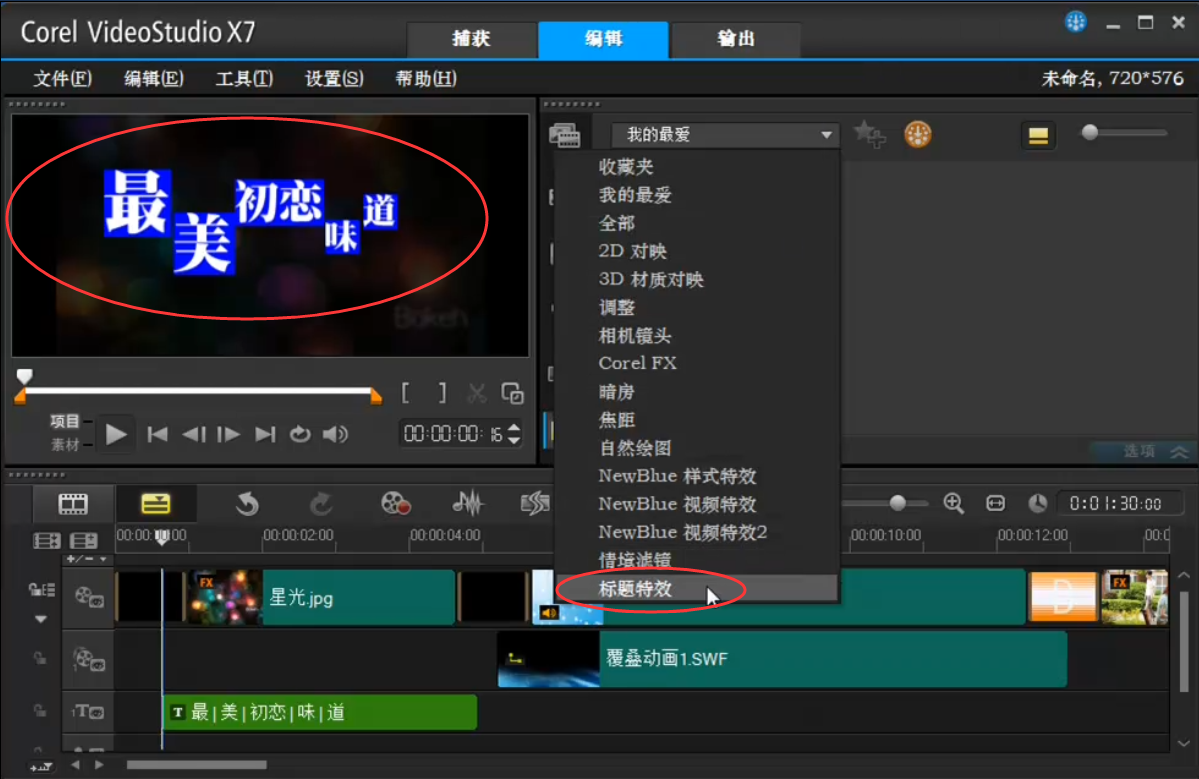
Task: Open the 文件(F) menu
Action: [x=63, y=79]
